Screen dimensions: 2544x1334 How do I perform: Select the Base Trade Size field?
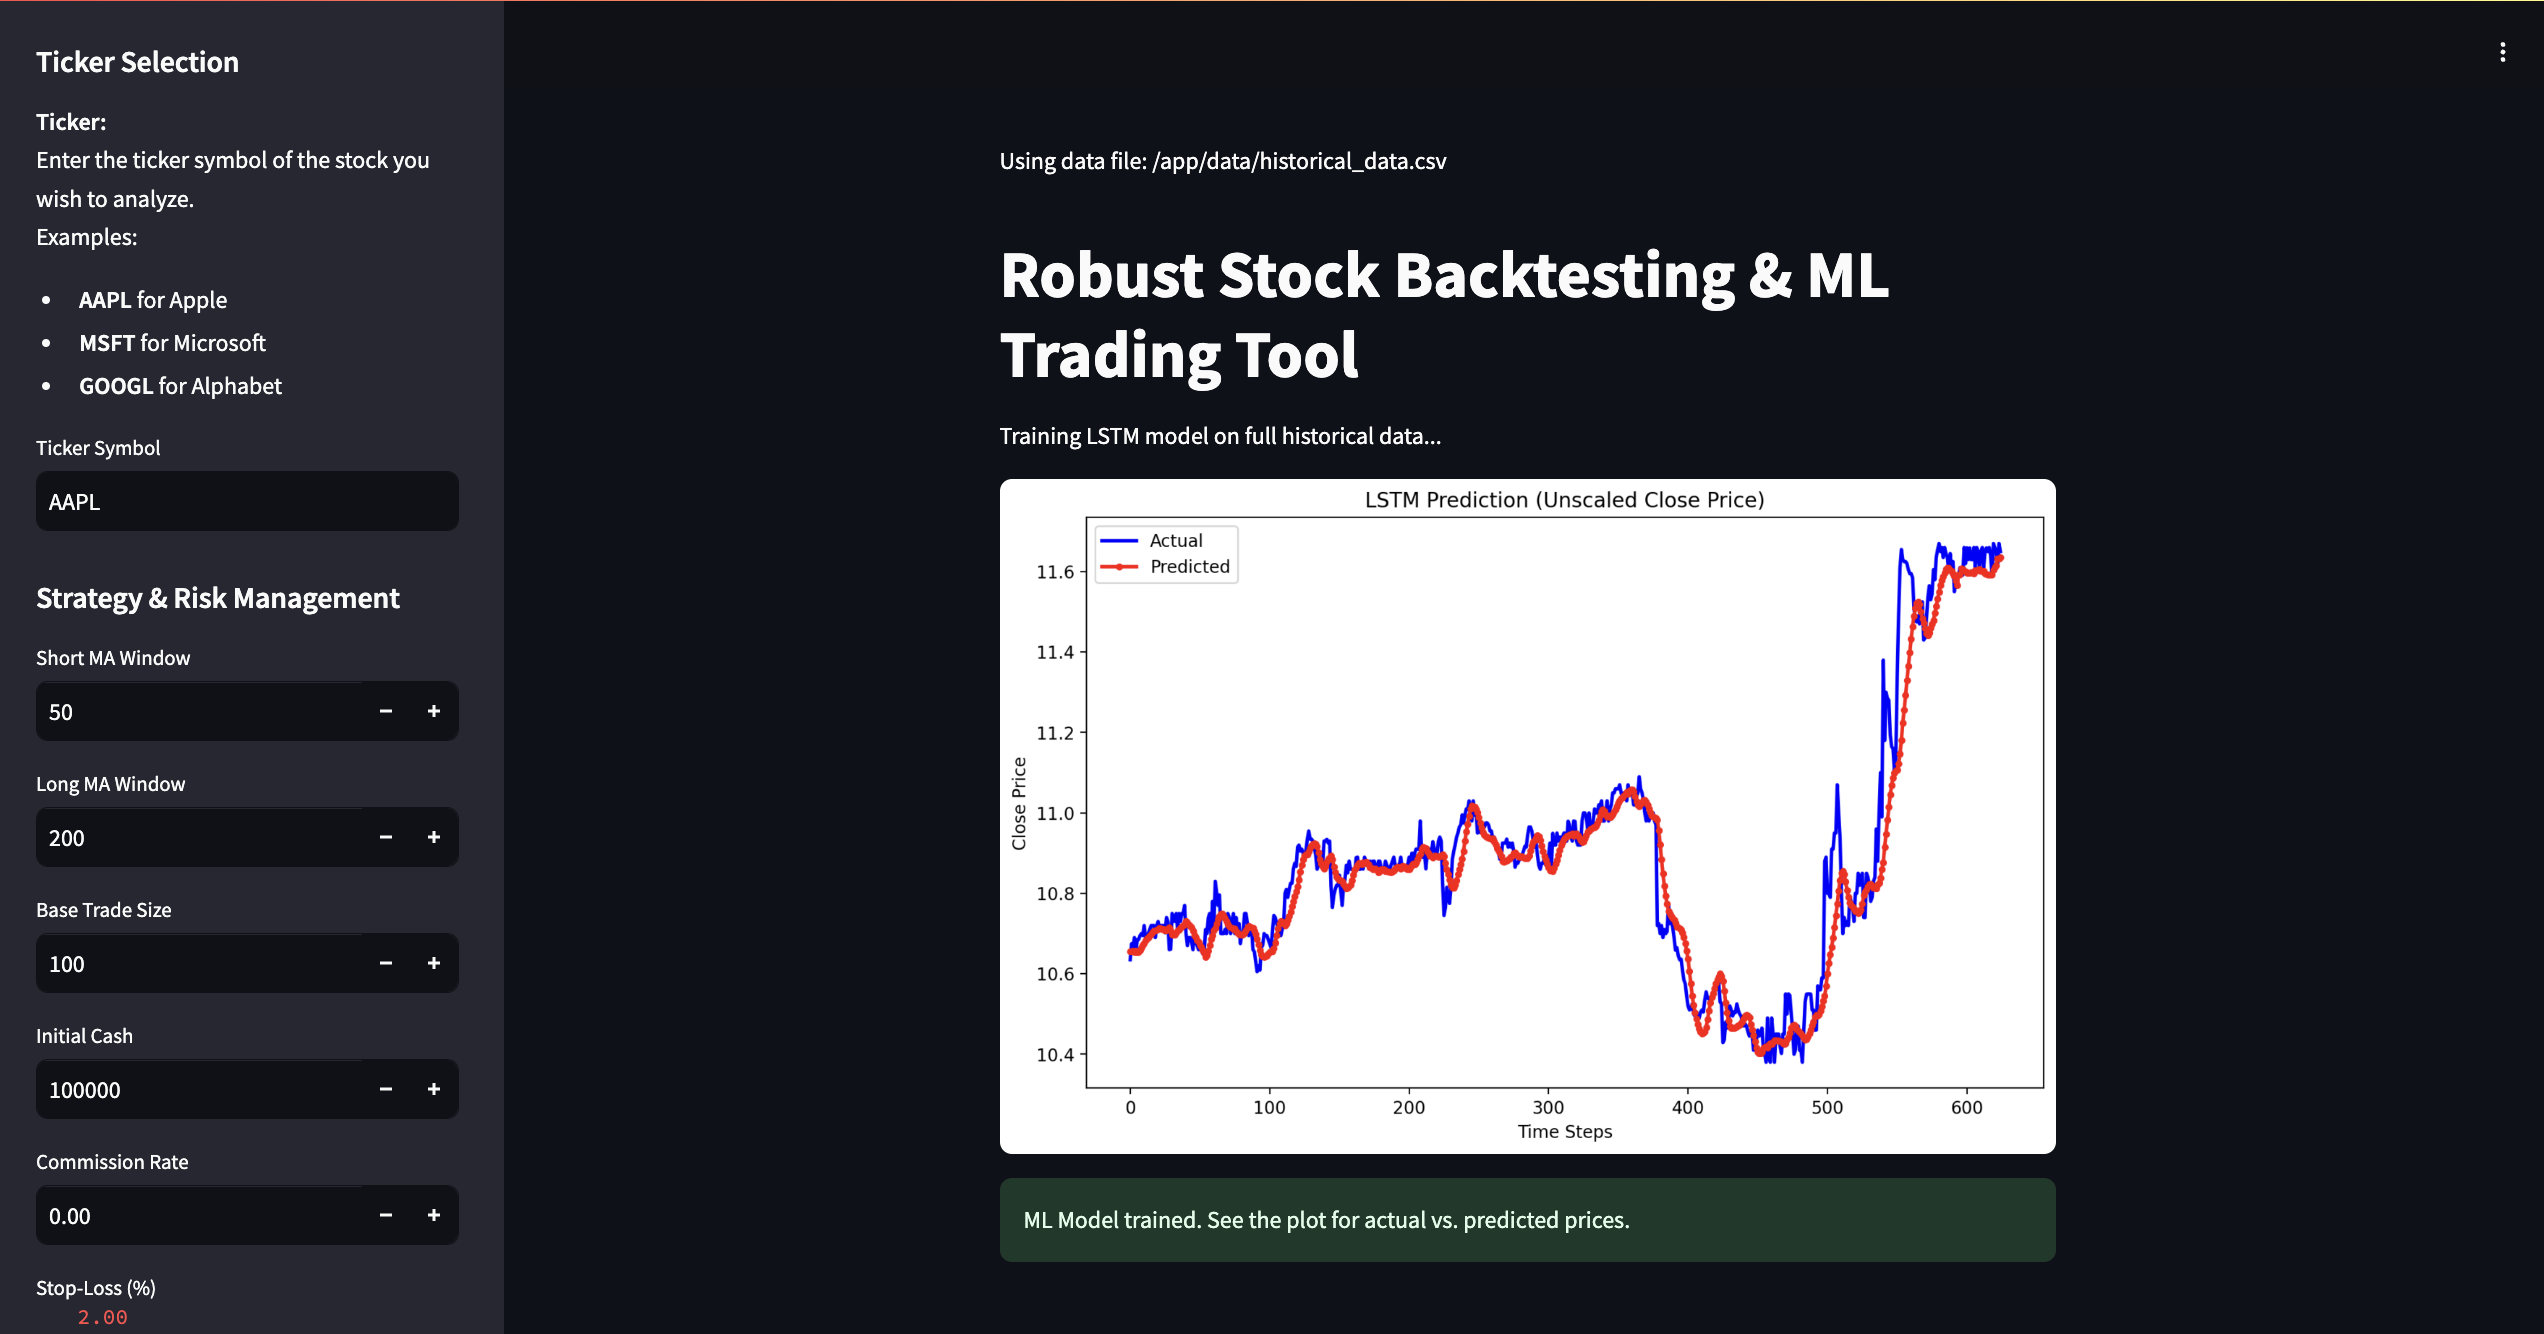(200, 964)
